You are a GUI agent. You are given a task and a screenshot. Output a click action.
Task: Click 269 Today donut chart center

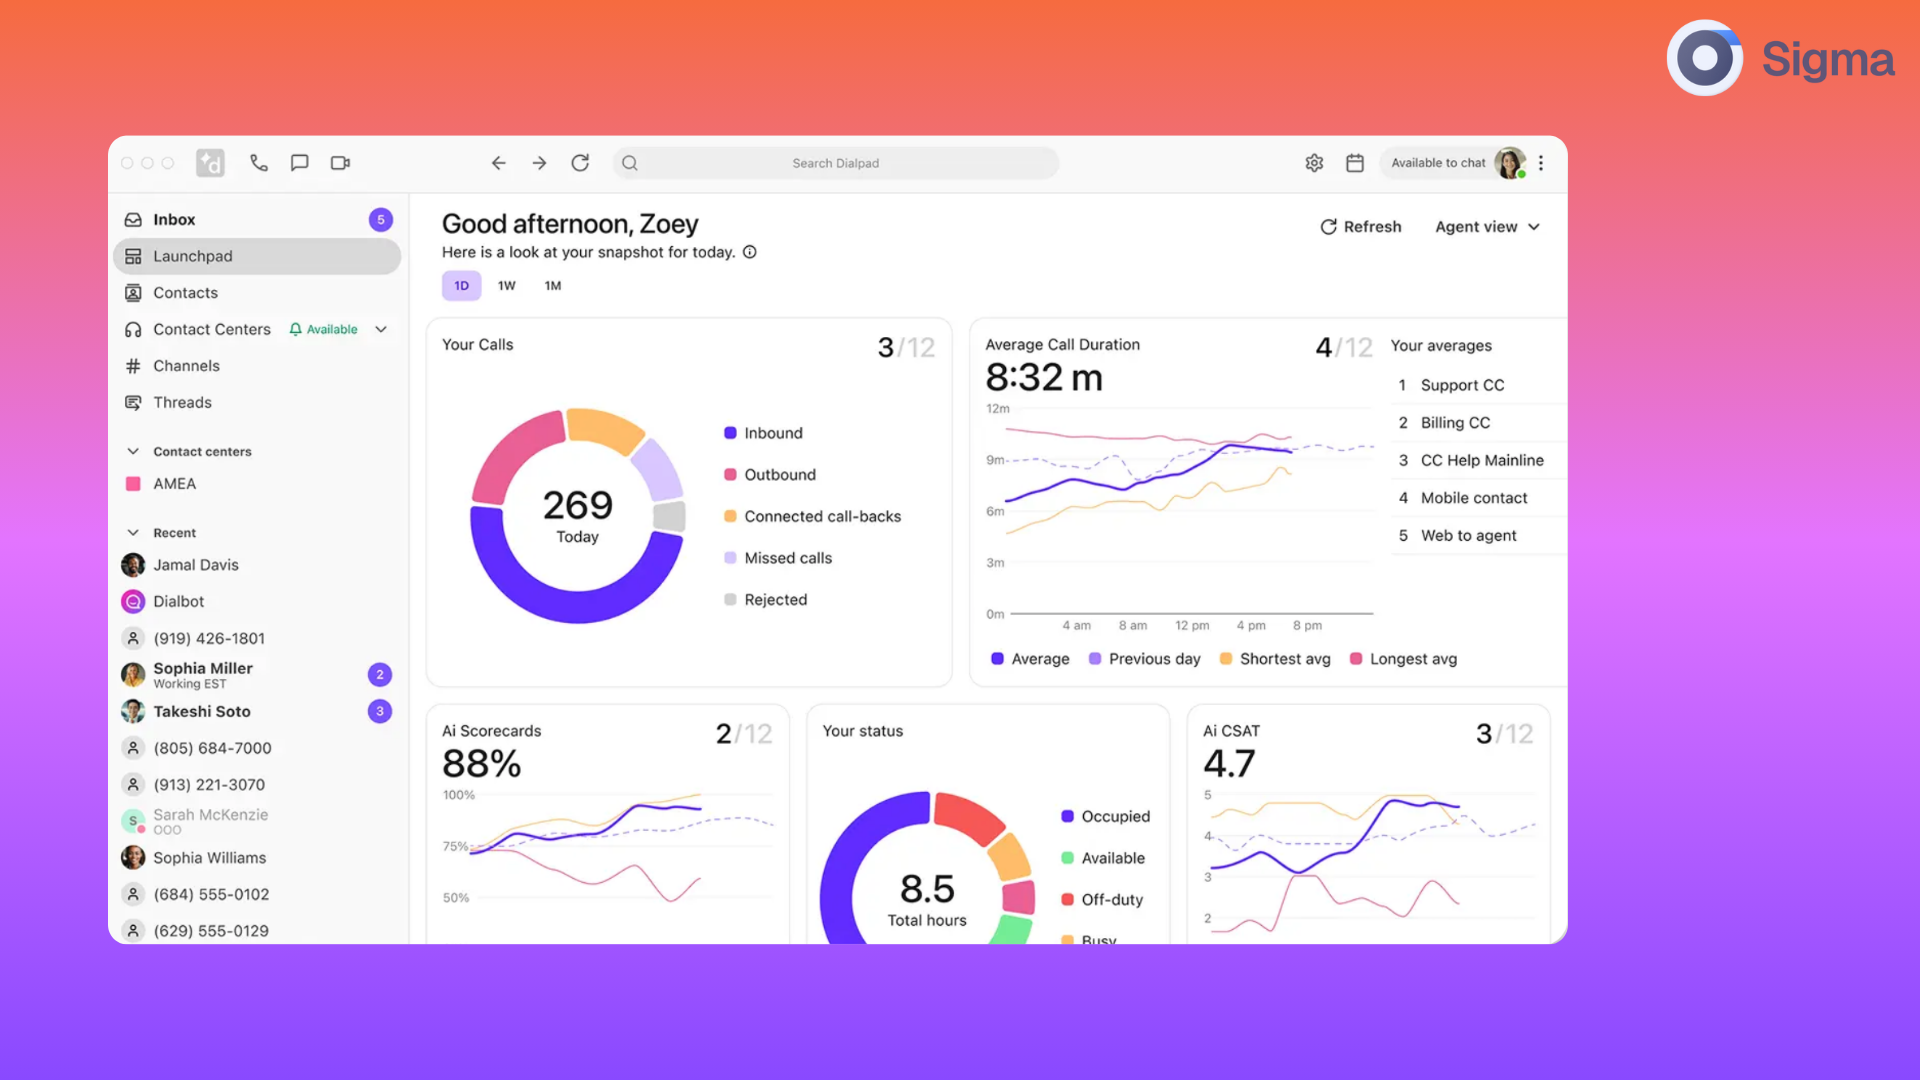click(x=577, y=515)
